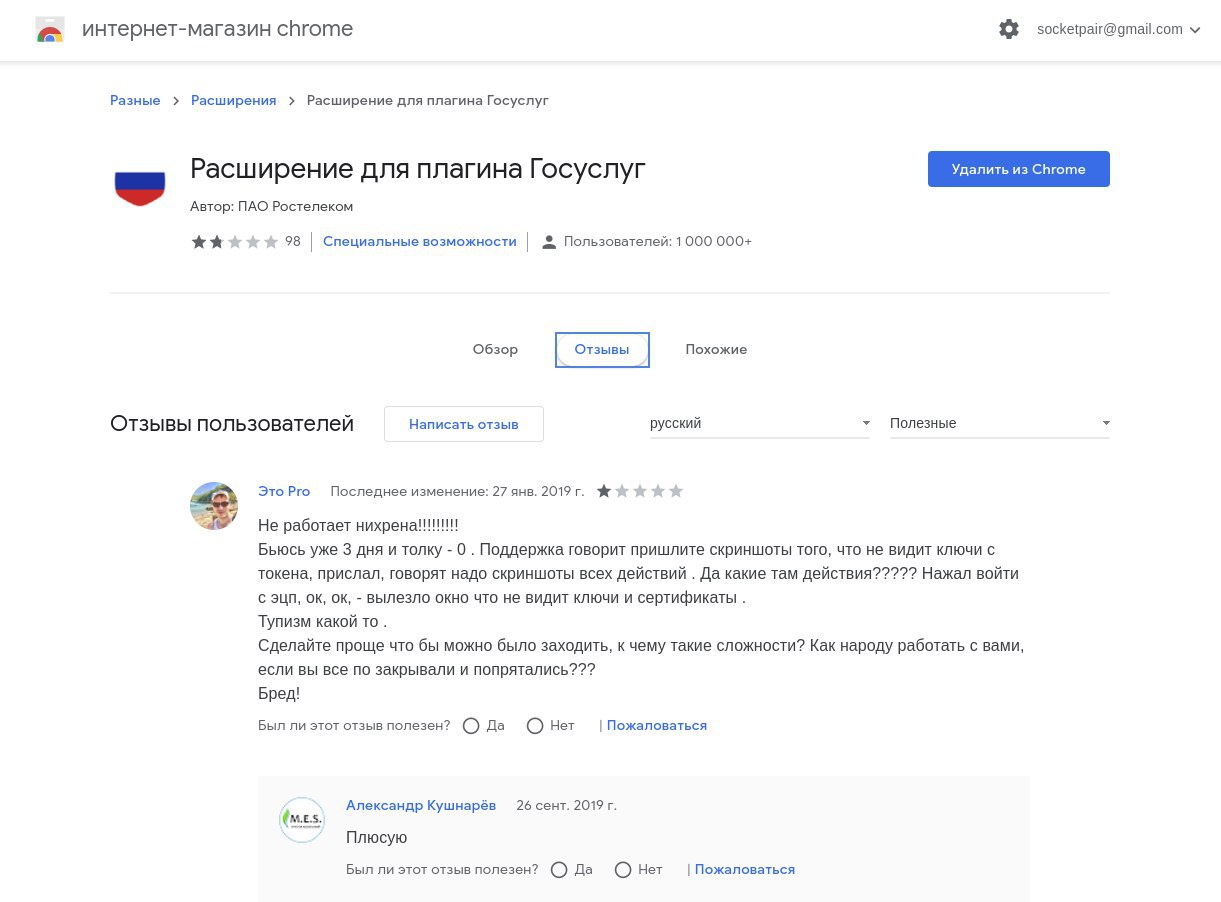The width and height of the screenshot is (1221, 902).
Task: Click the extension's star rating near 98
Action: pos(235,242)
